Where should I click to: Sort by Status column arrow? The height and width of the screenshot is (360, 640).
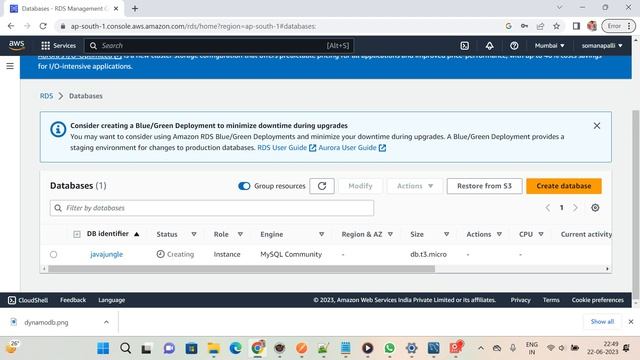coord(194,234)
